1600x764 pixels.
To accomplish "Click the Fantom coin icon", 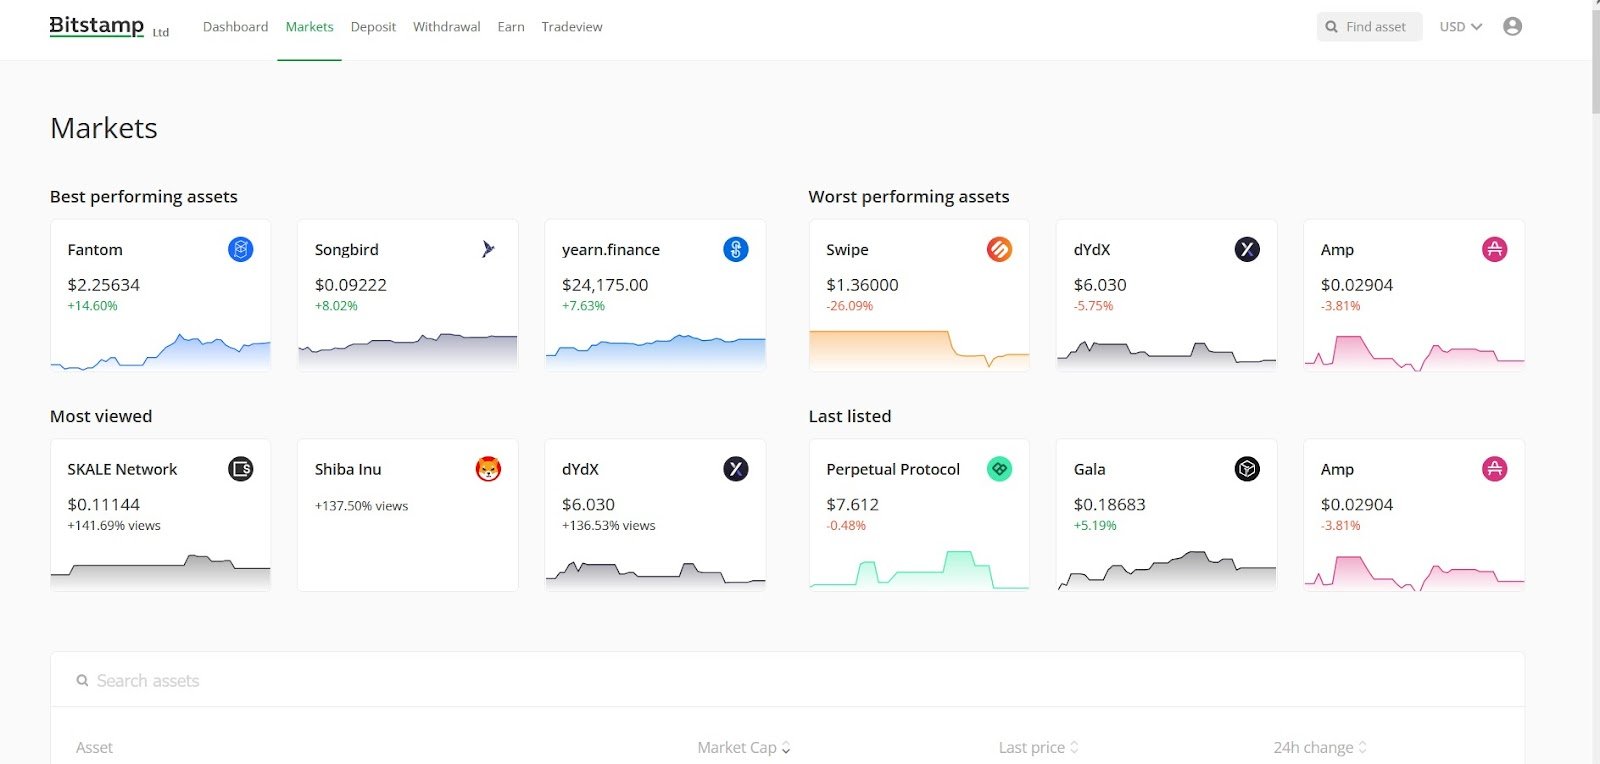I will pos(240,250).
